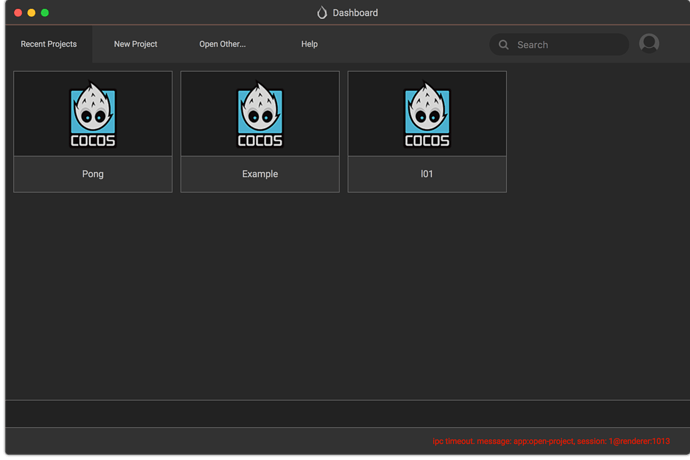Open the New Project tab
690x460 pixels.
tap(136, 44)
